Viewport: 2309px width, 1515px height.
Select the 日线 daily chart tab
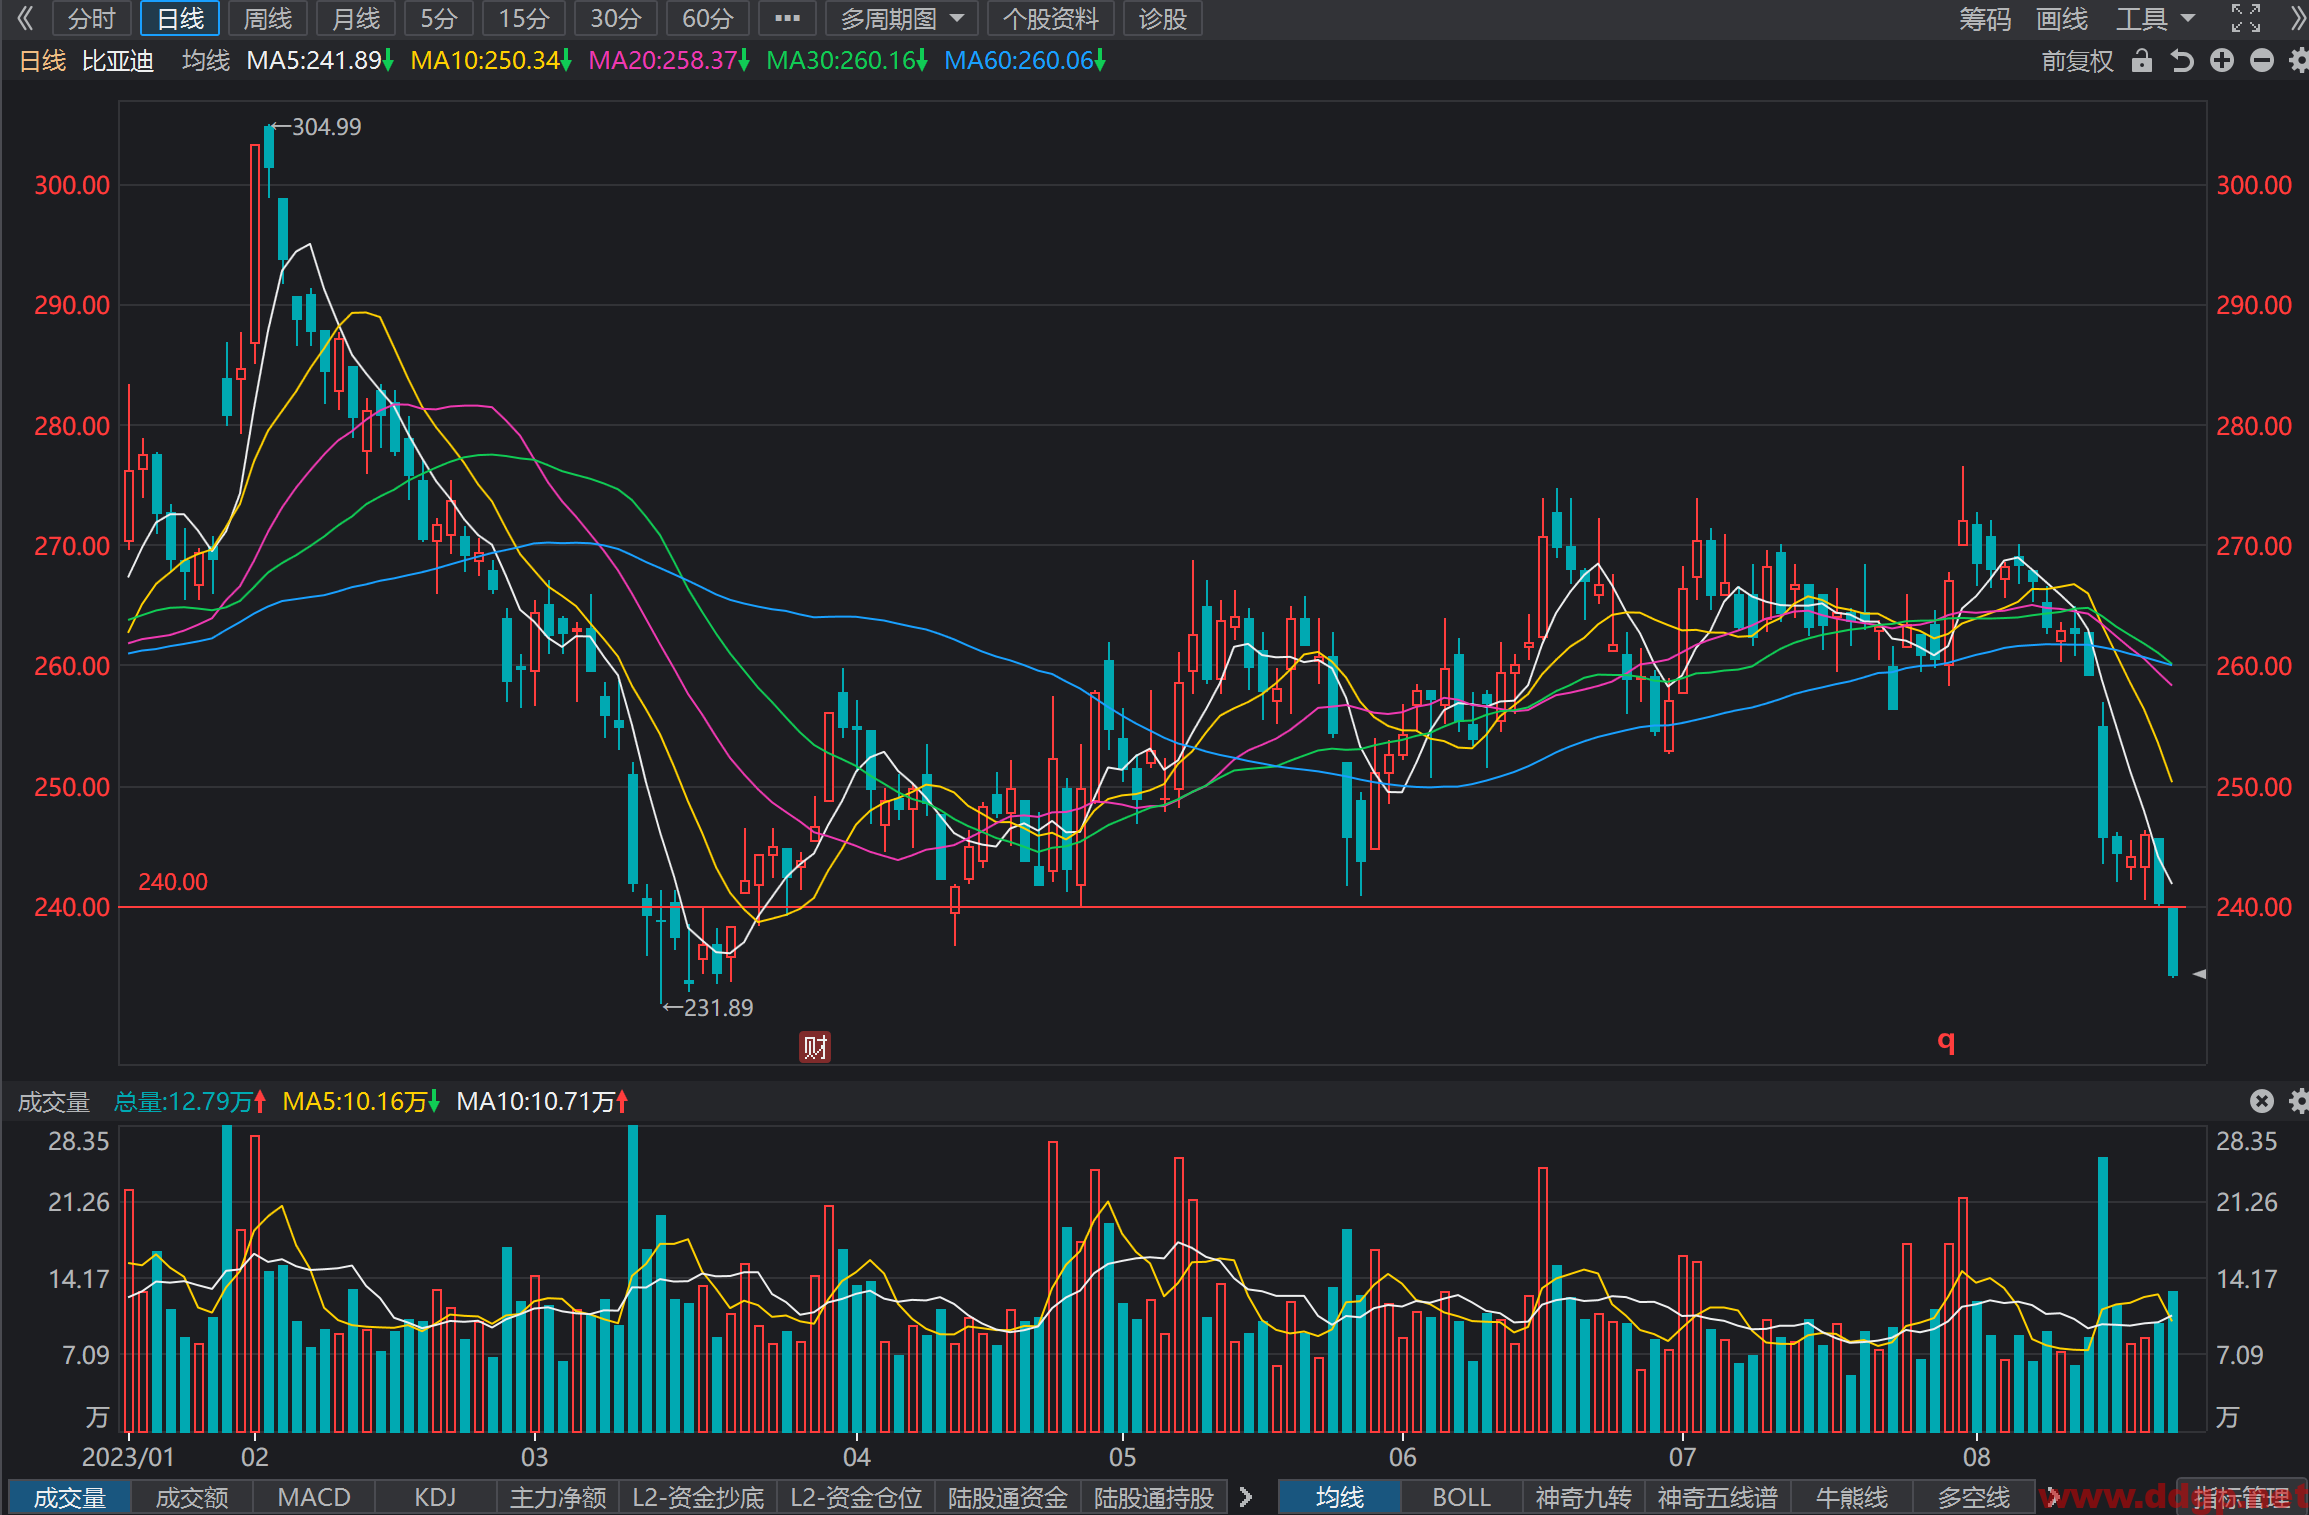coord(180,18)
